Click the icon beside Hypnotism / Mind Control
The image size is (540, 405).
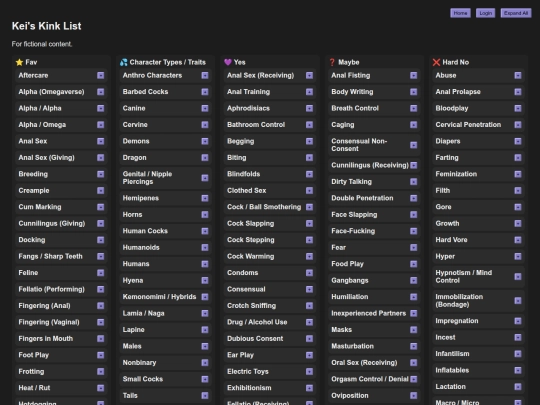point(518,277)
